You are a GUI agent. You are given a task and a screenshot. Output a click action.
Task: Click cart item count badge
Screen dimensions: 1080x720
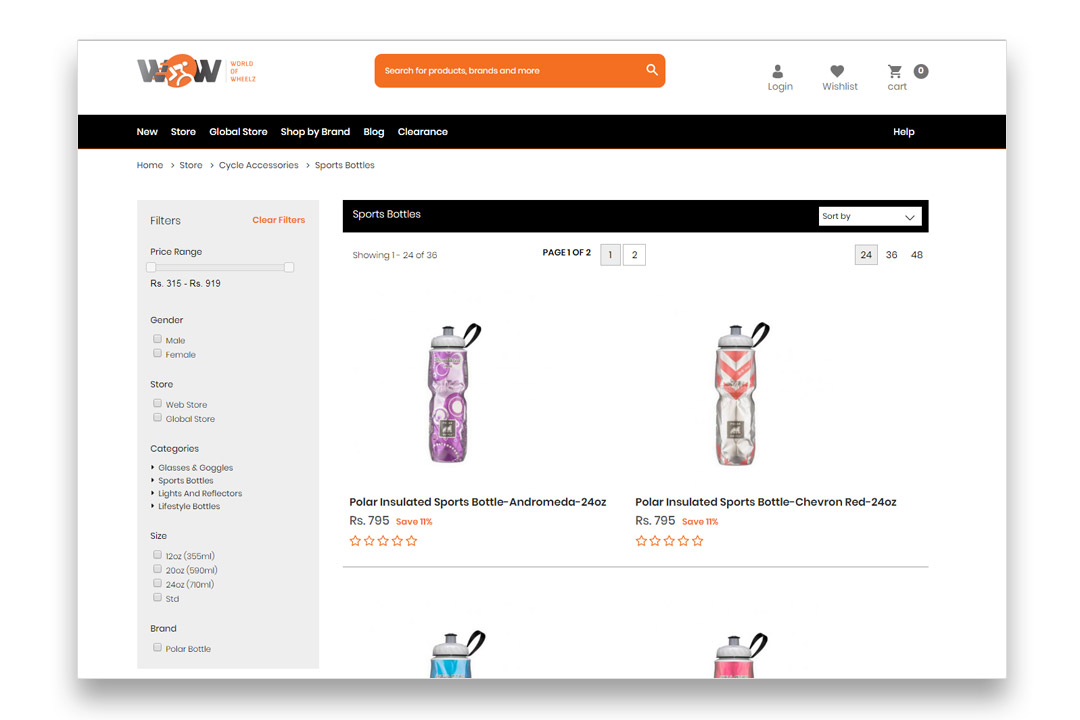pyautogui.click(x=921, y=71)
